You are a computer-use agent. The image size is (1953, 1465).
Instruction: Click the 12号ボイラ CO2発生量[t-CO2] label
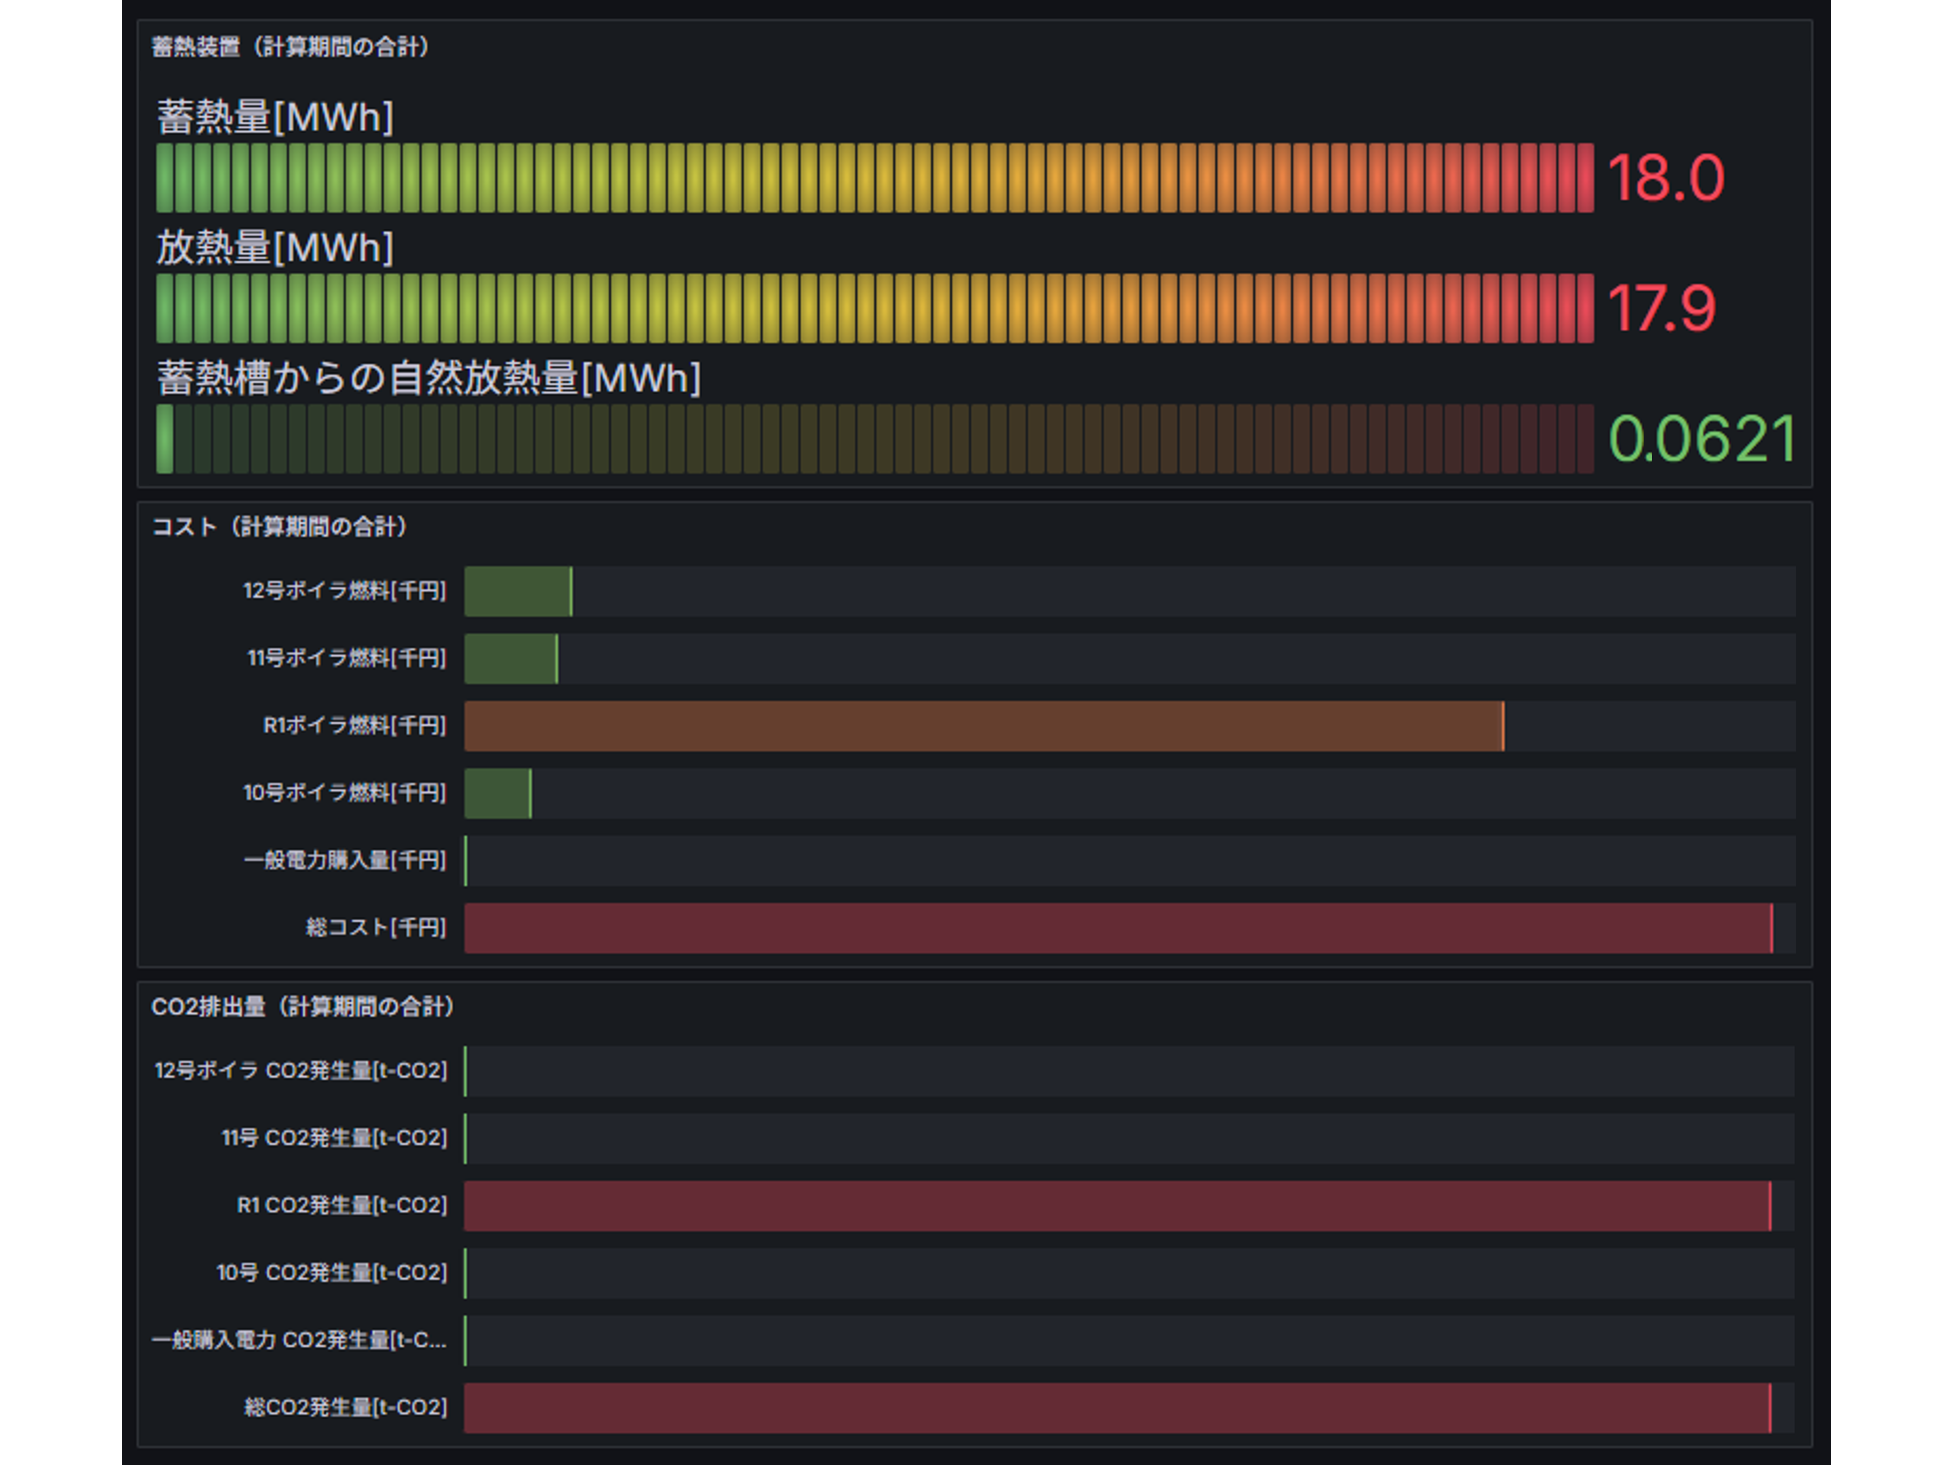point(301,1071)
